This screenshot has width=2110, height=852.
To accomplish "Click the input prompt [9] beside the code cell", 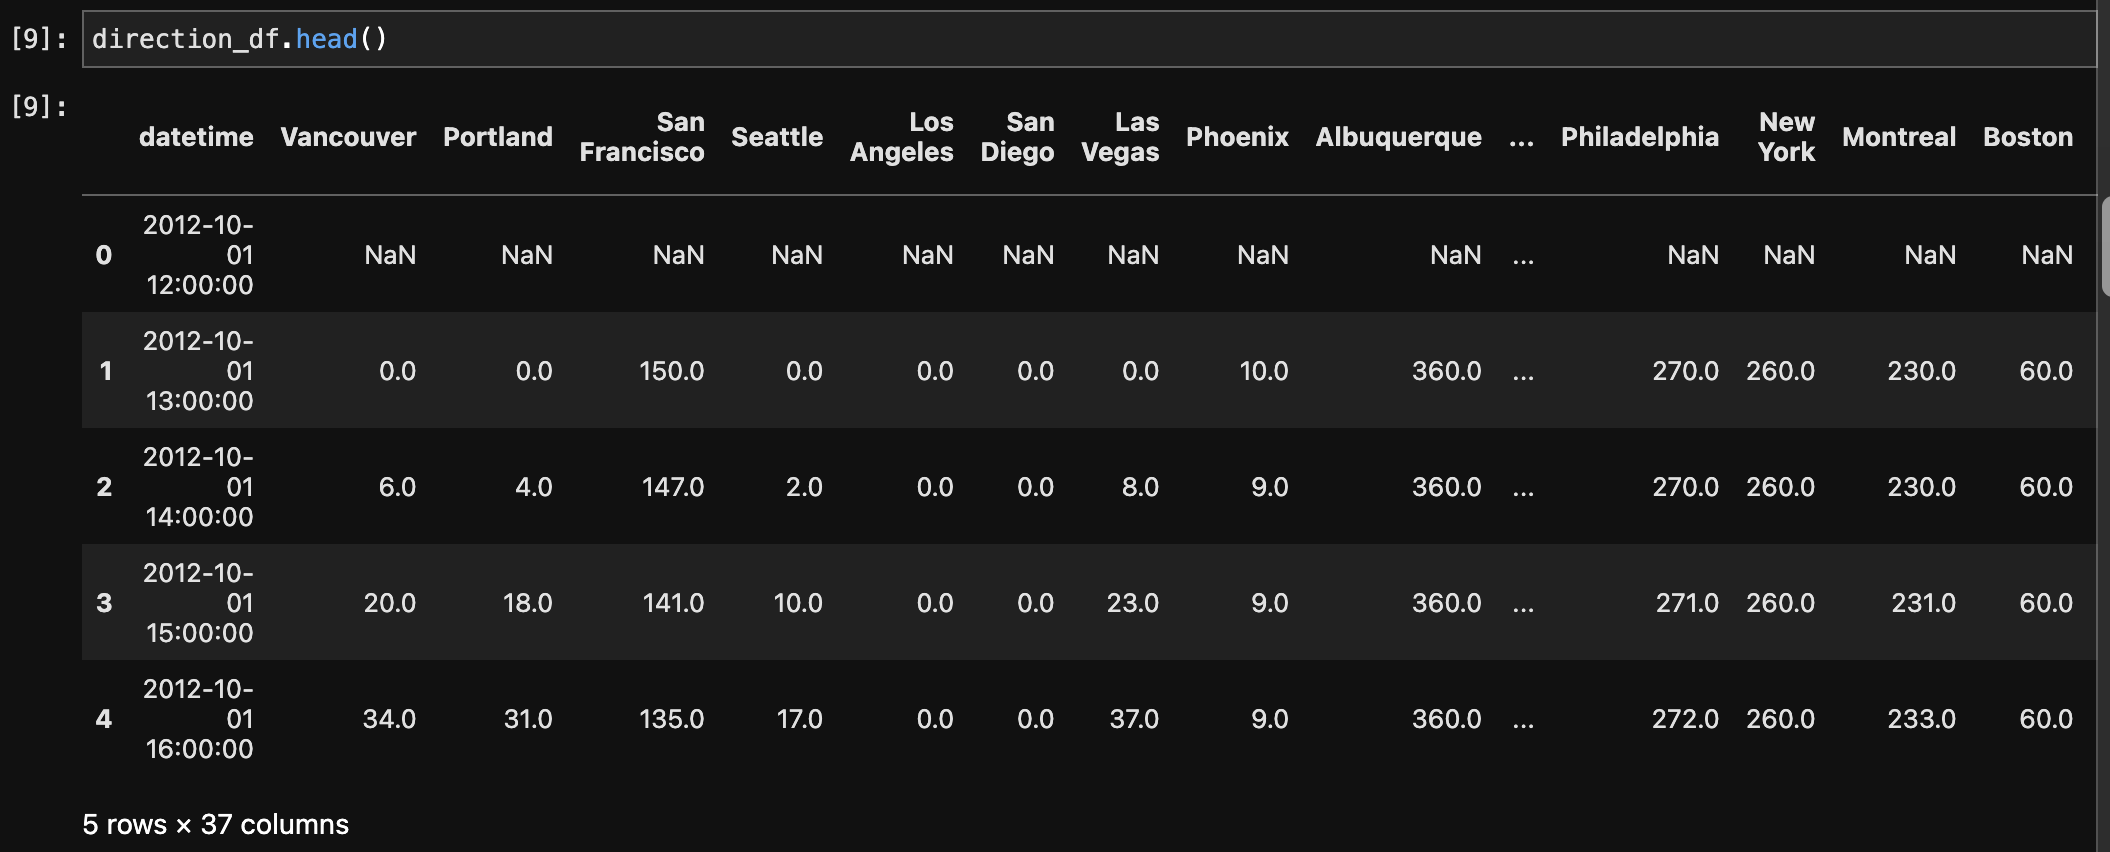I will (39, 39).
